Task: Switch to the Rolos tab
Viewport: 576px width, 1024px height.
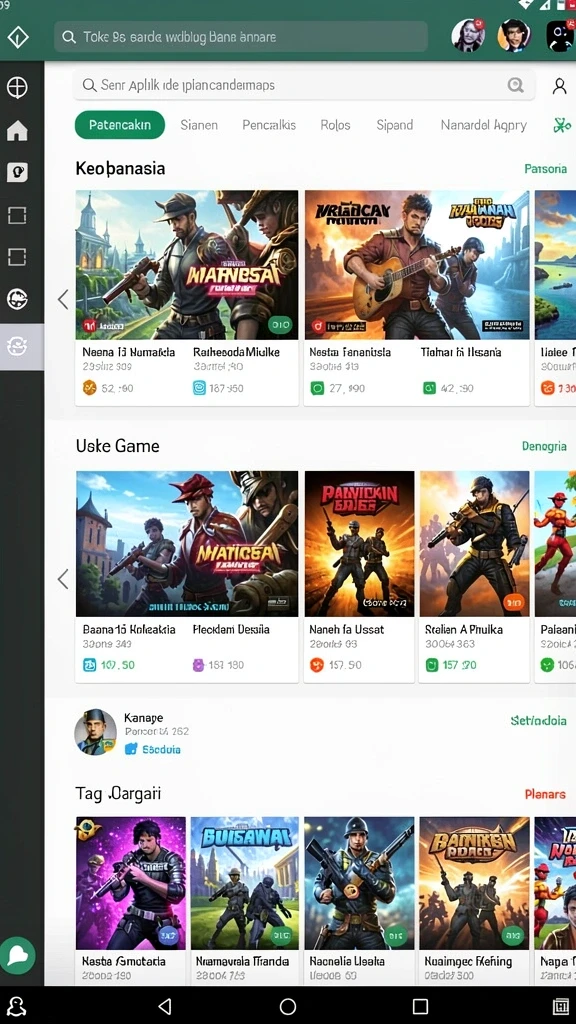Action: coord(336,125)
